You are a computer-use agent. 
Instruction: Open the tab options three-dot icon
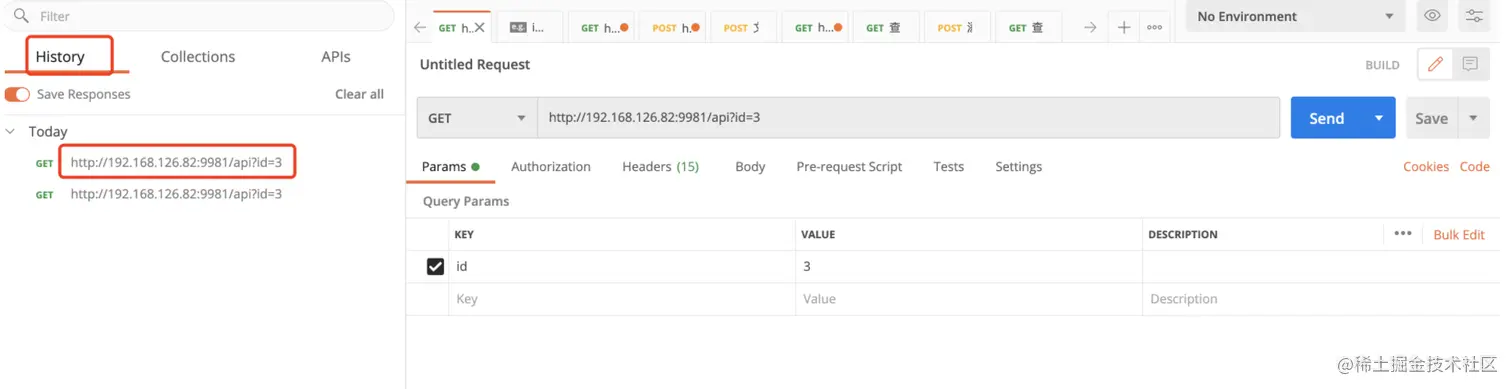[1154, 28]
